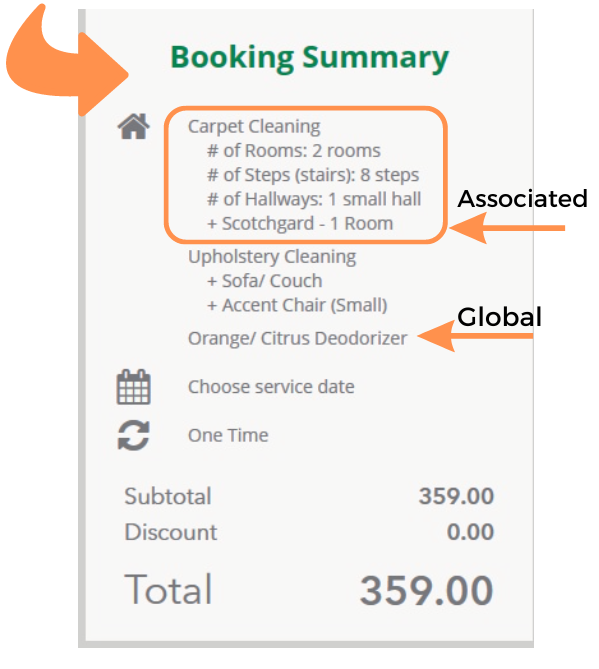Image resolution: width=599 pixels, height=669 pixels.
Task: Click the Total amount 359.00
Action: (427, 591)
